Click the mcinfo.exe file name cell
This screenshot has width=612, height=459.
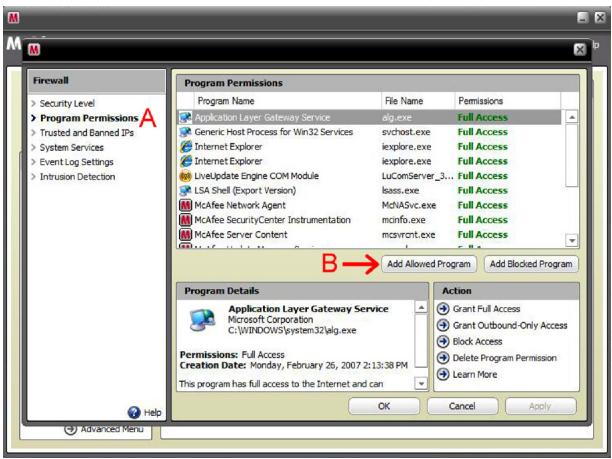pyautogui.click(x=404, y=220)
